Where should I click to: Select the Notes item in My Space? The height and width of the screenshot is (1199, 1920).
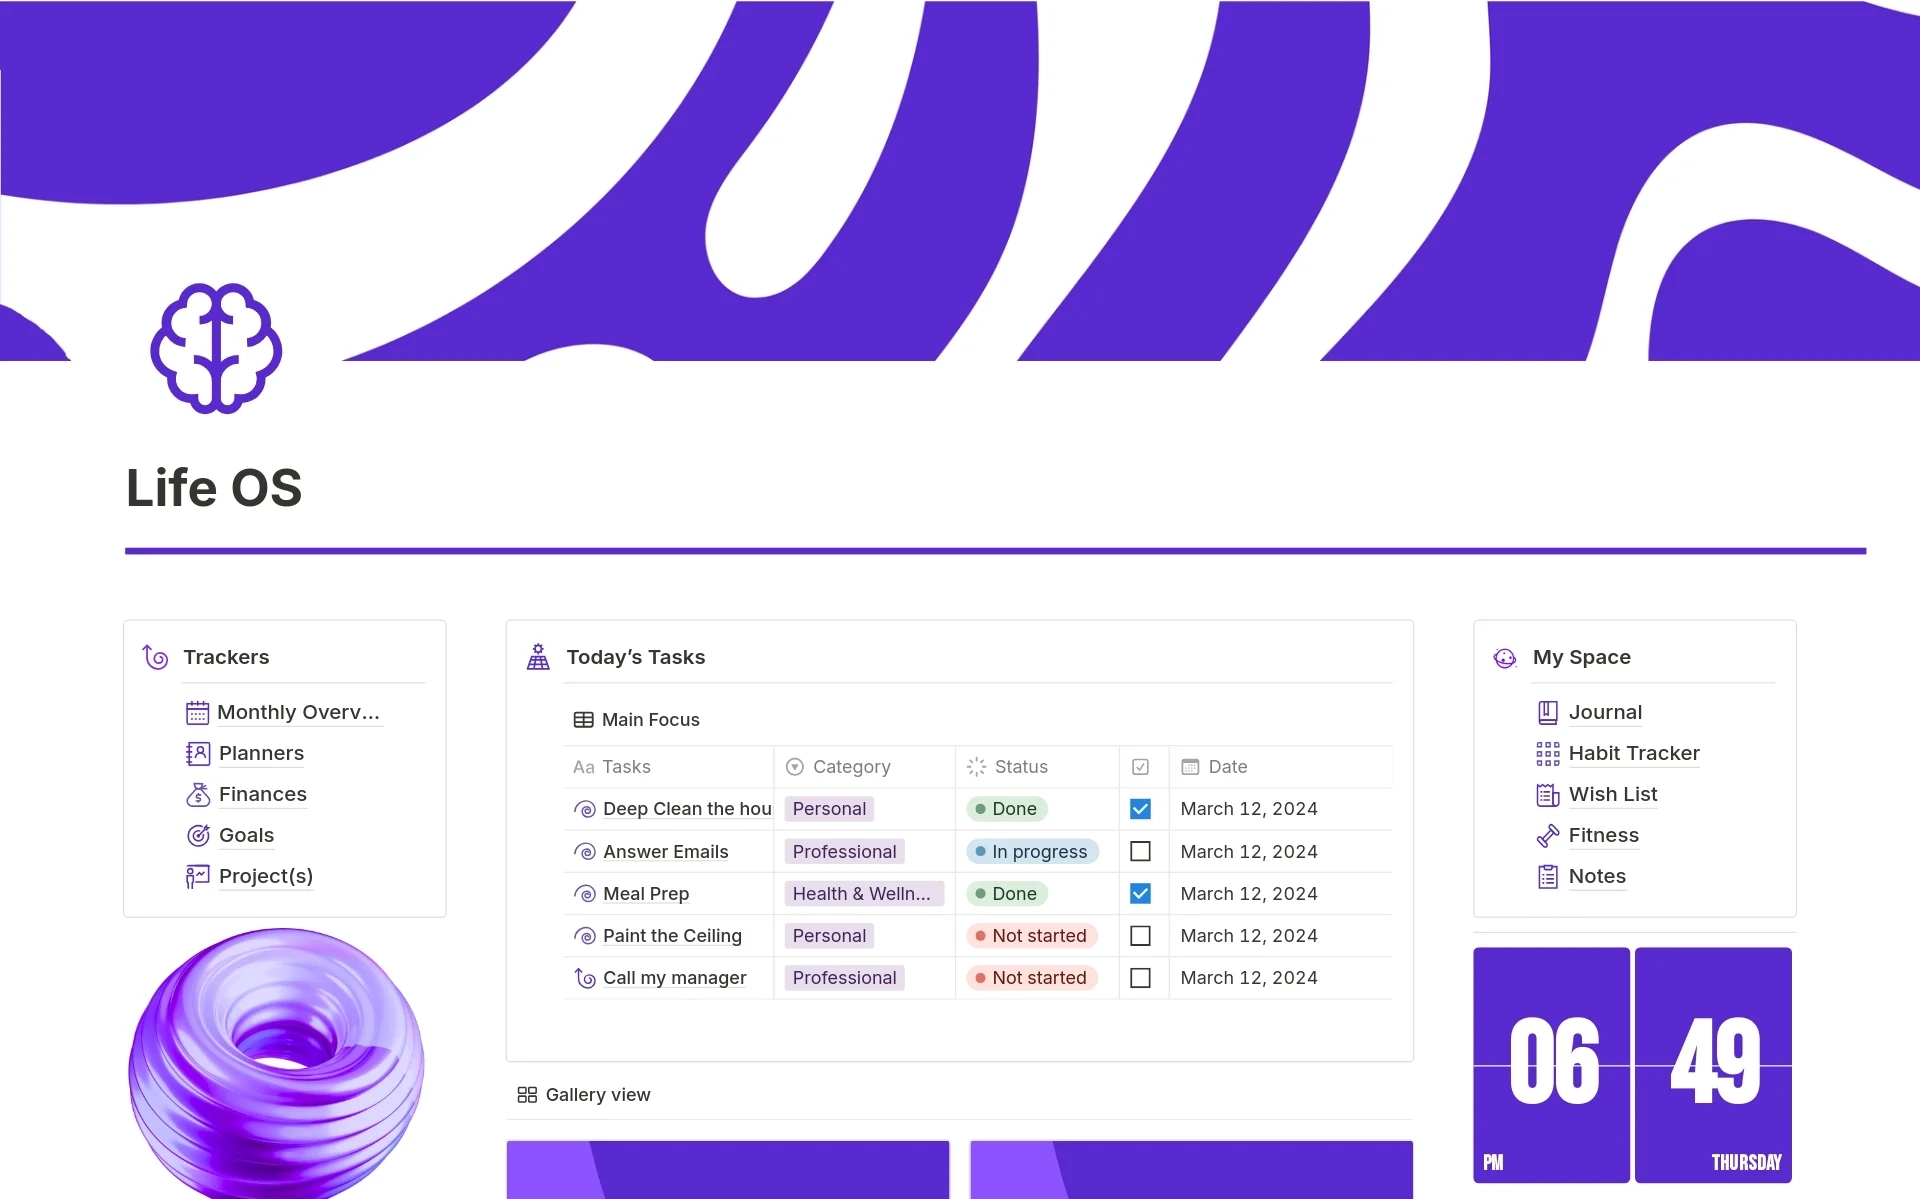[1597, 876]
